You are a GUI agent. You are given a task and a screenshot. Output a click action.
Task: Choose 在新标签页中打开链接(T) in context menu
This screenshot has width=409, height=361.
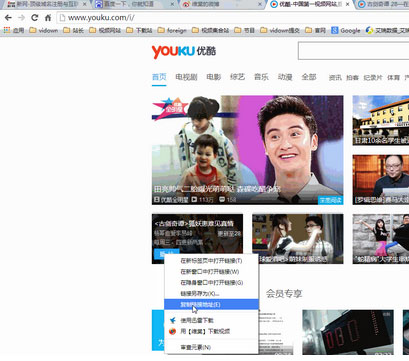(211, 261)
